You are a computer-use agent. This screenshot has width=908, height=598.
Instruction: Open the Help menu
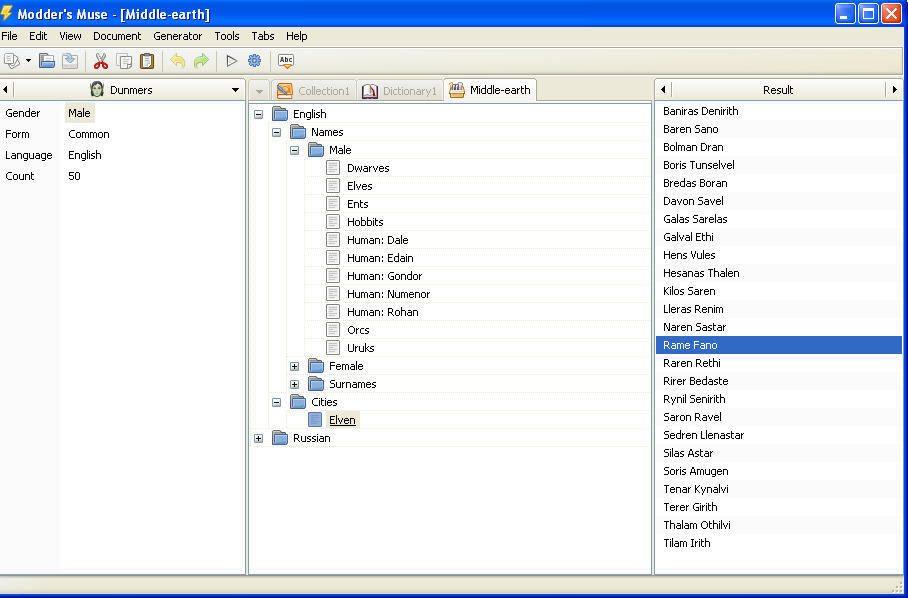(296, 36)
